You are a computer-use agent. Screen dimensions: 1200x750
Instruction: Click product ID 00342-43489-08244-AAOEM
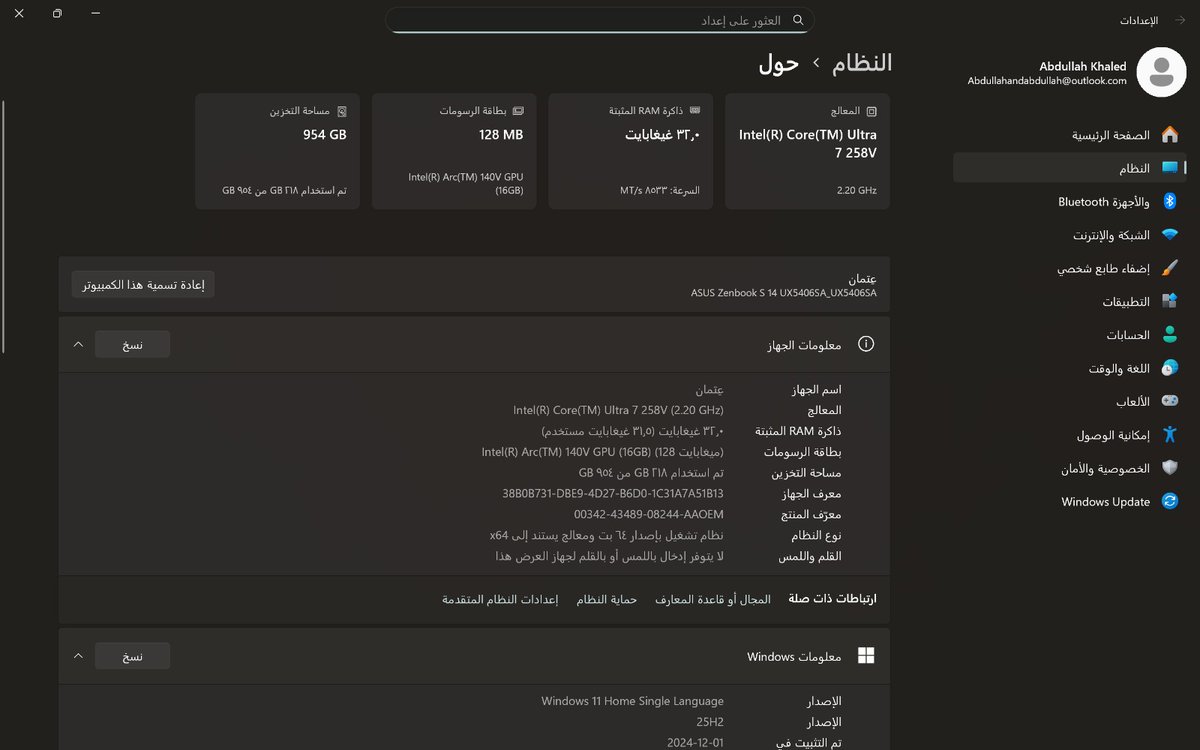click(x=649, y=514)
